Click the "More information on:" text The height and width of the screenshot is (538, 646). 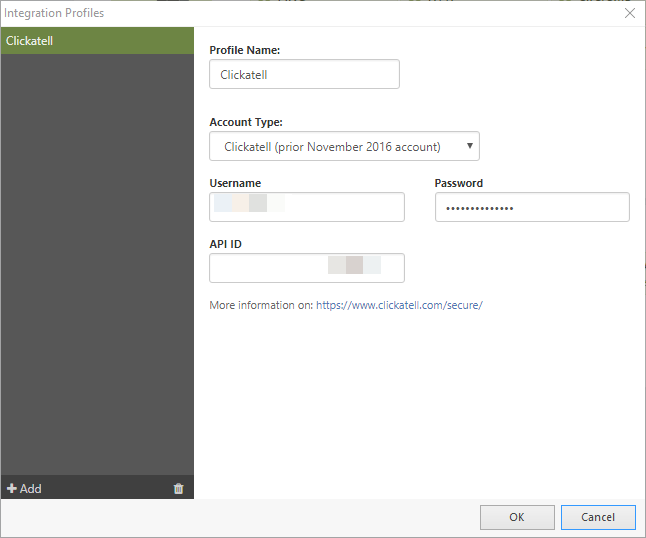coord(261,305)
